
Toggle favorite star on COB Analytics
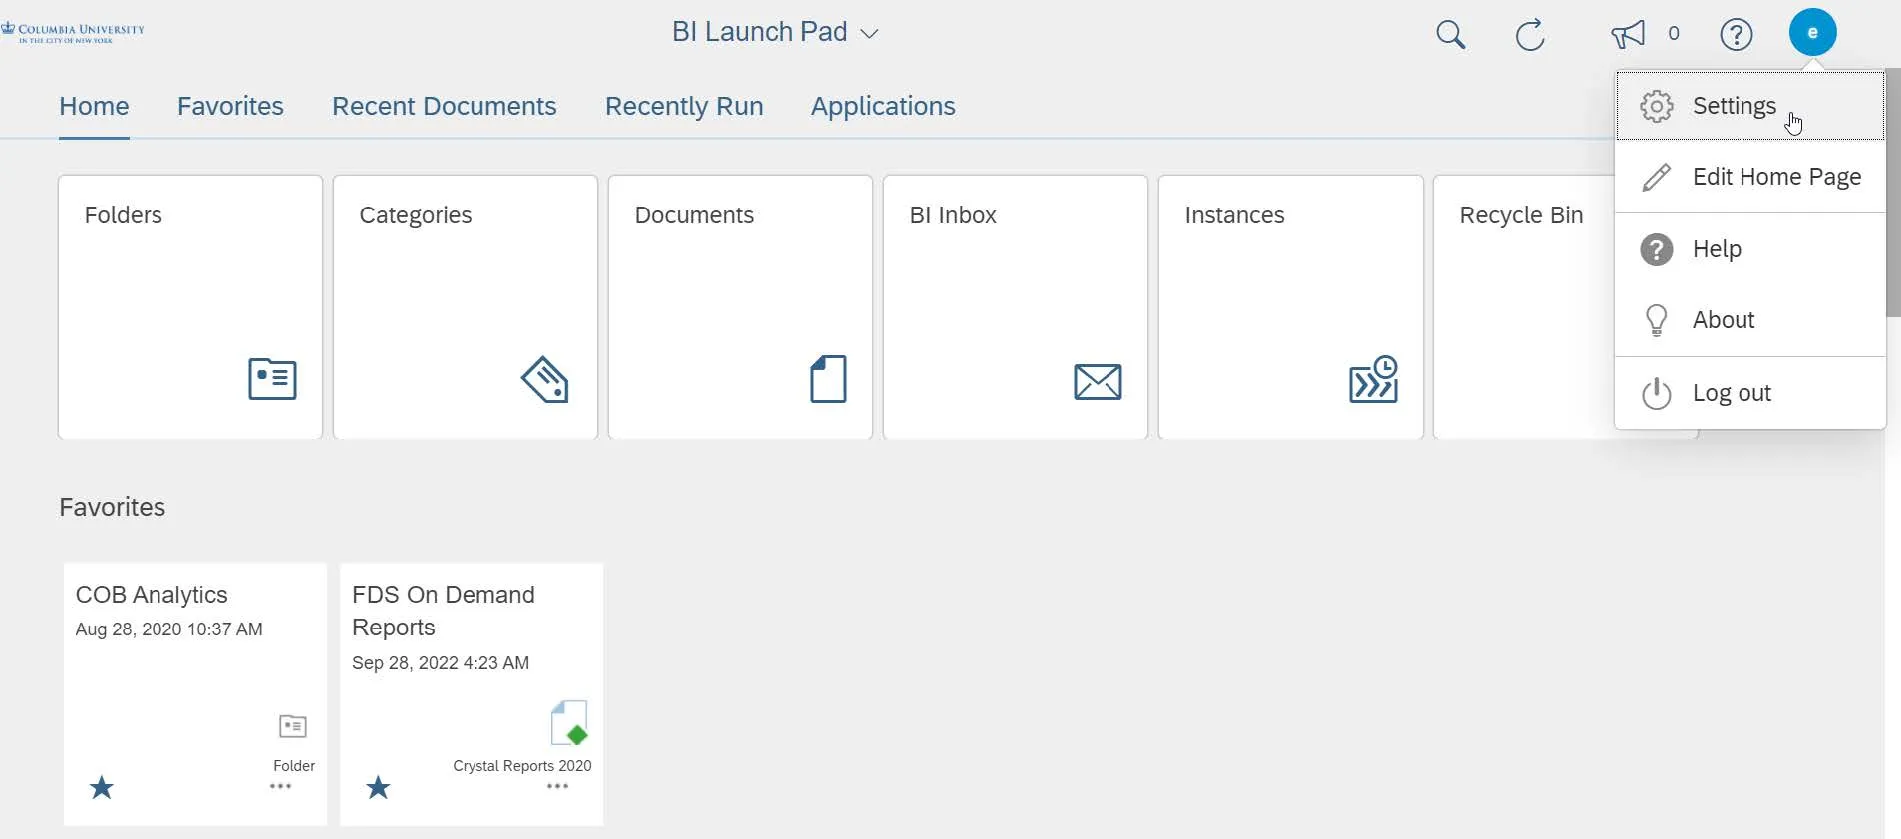[x=102, y=788]
